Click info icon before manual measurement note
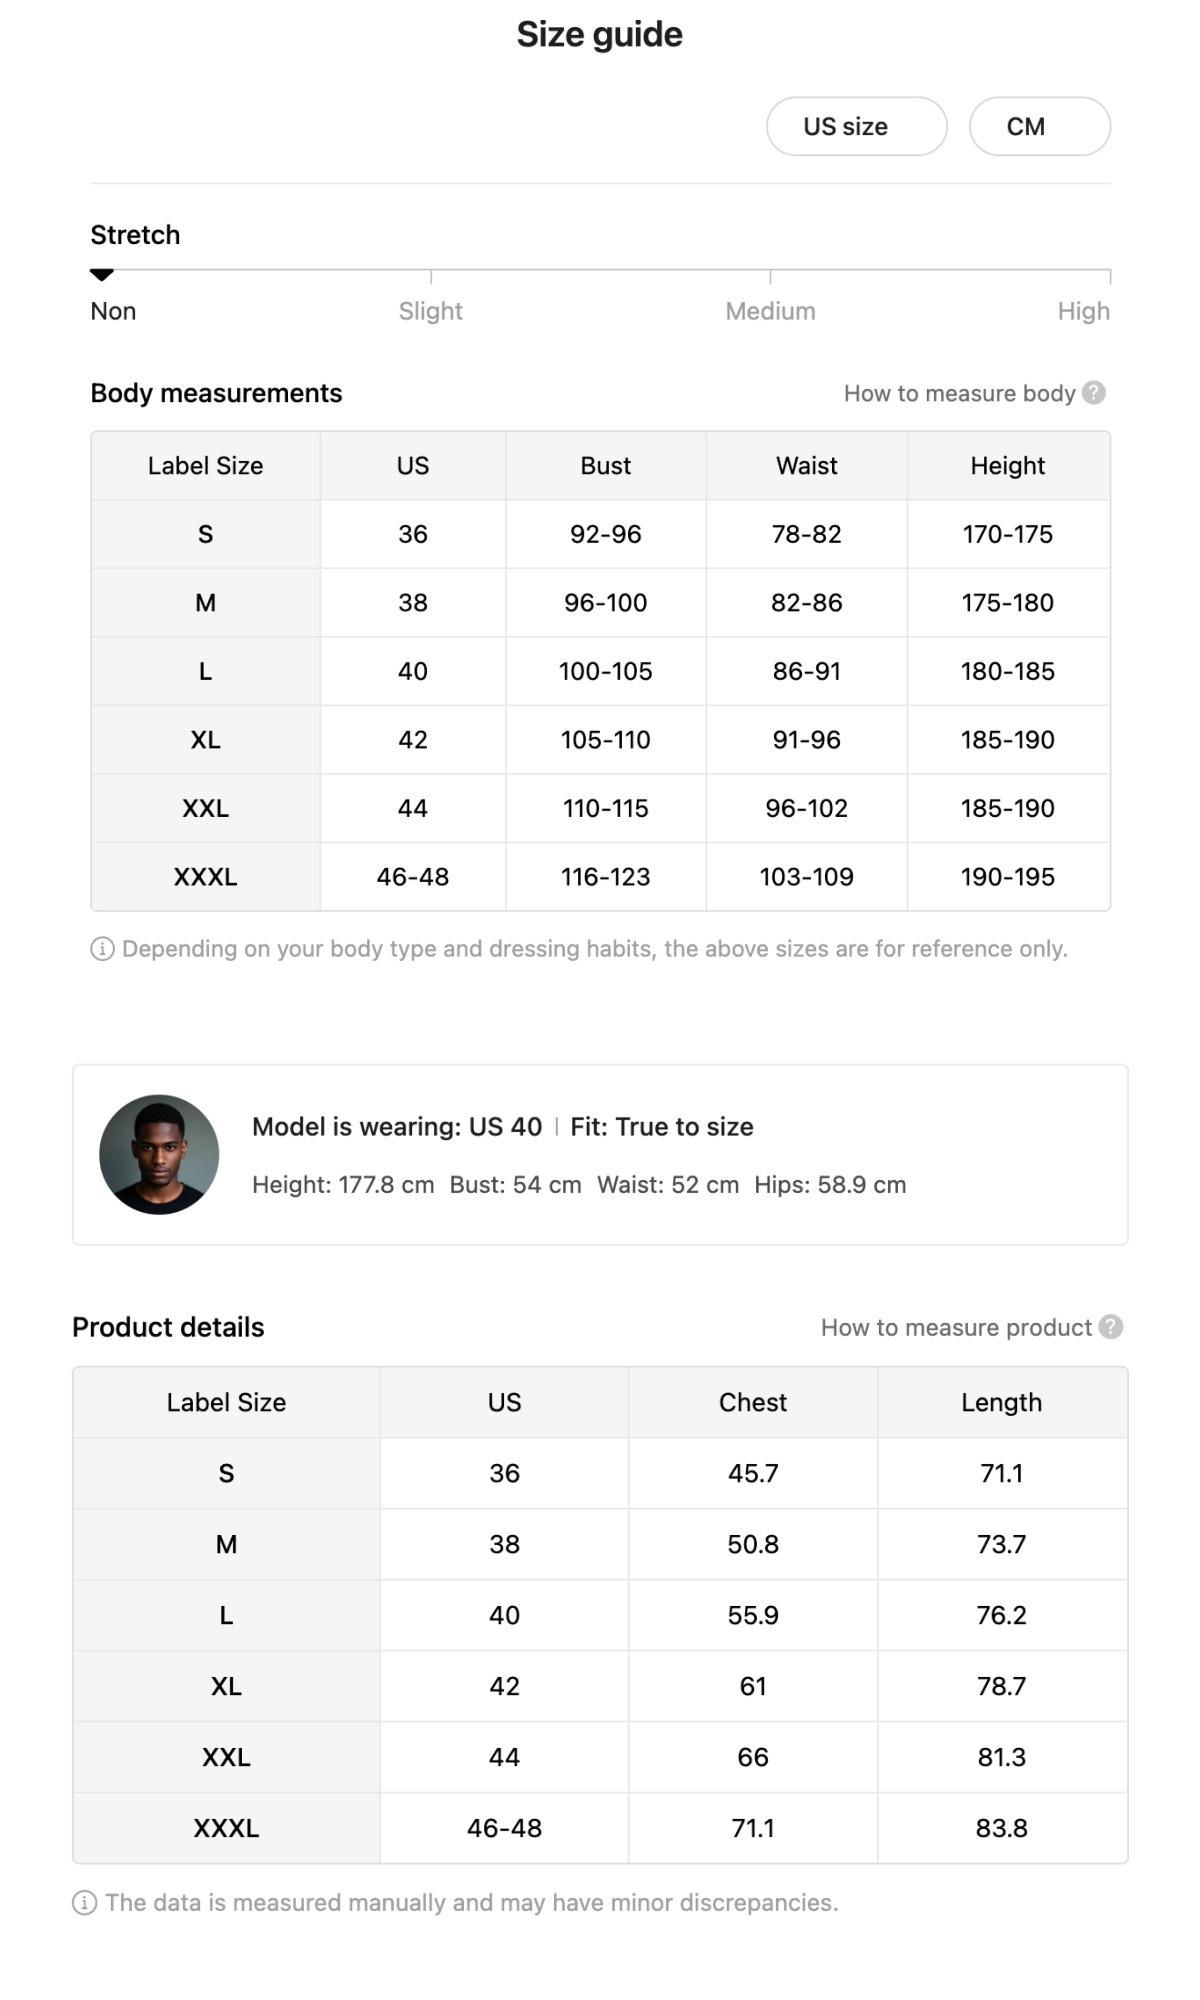The image size is (1200, 2000). click(x=85, y=1903)
